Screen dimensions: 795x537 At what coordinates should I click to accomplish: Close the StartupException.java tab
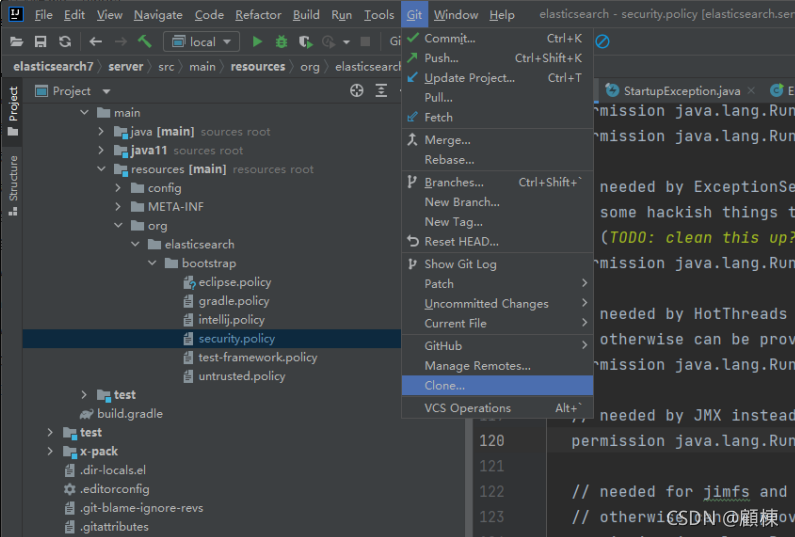tap(751, 90)
